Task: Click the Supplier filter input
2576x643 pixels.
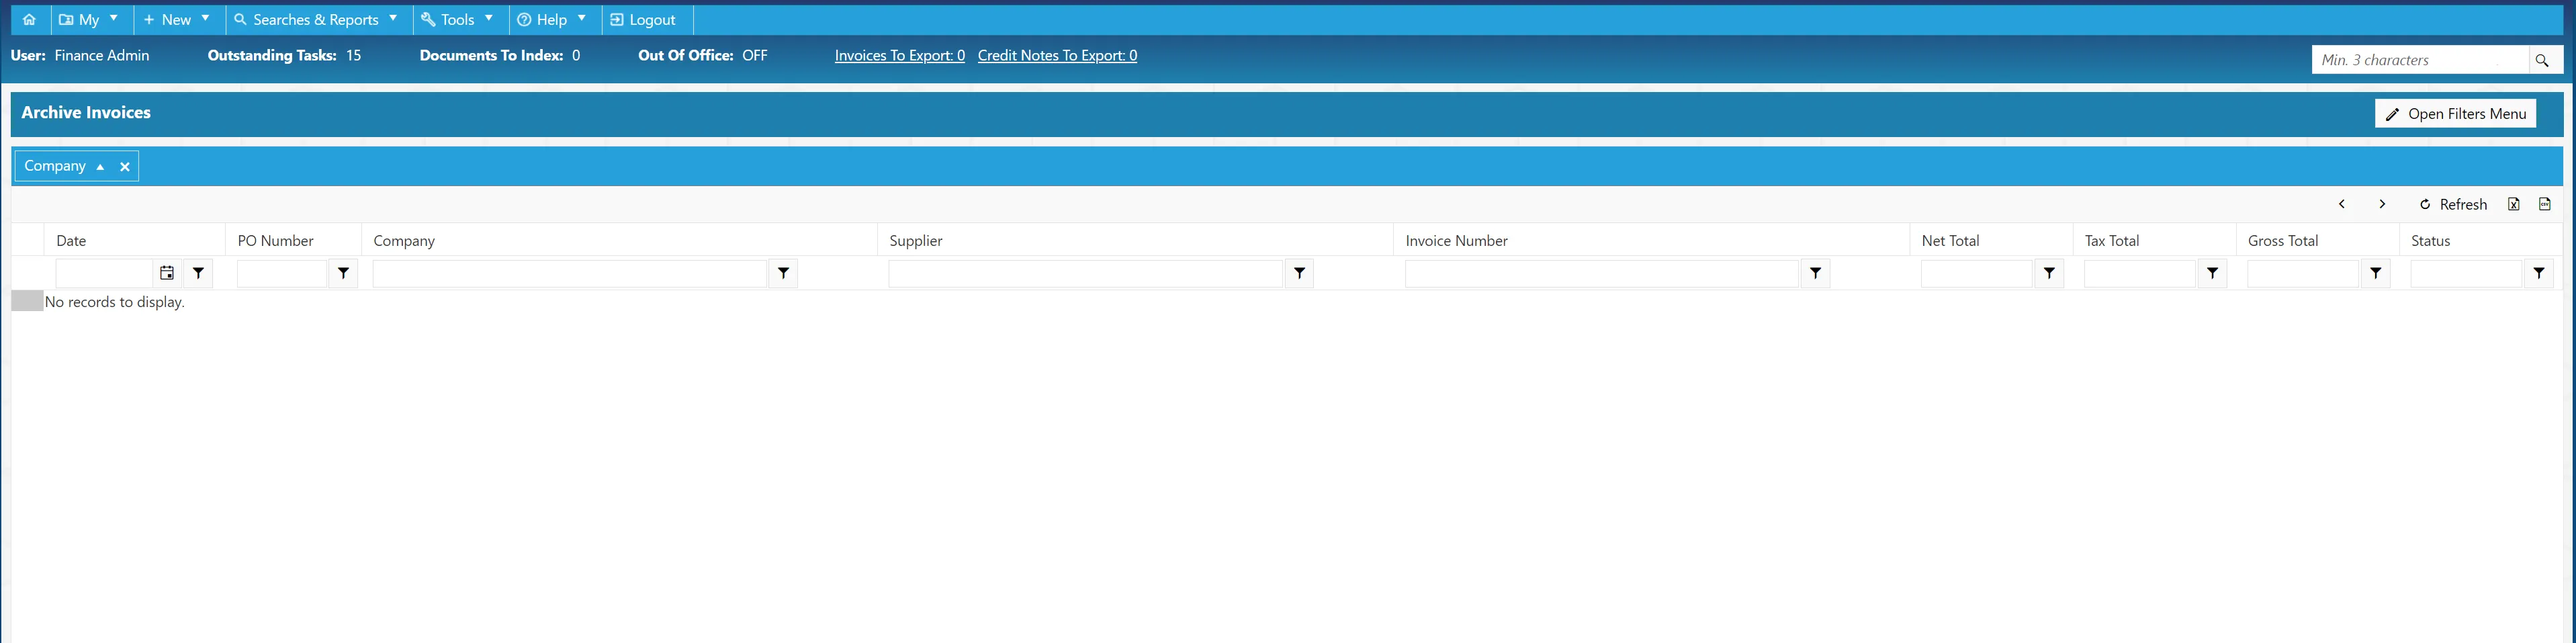Action: (1086, 273)
